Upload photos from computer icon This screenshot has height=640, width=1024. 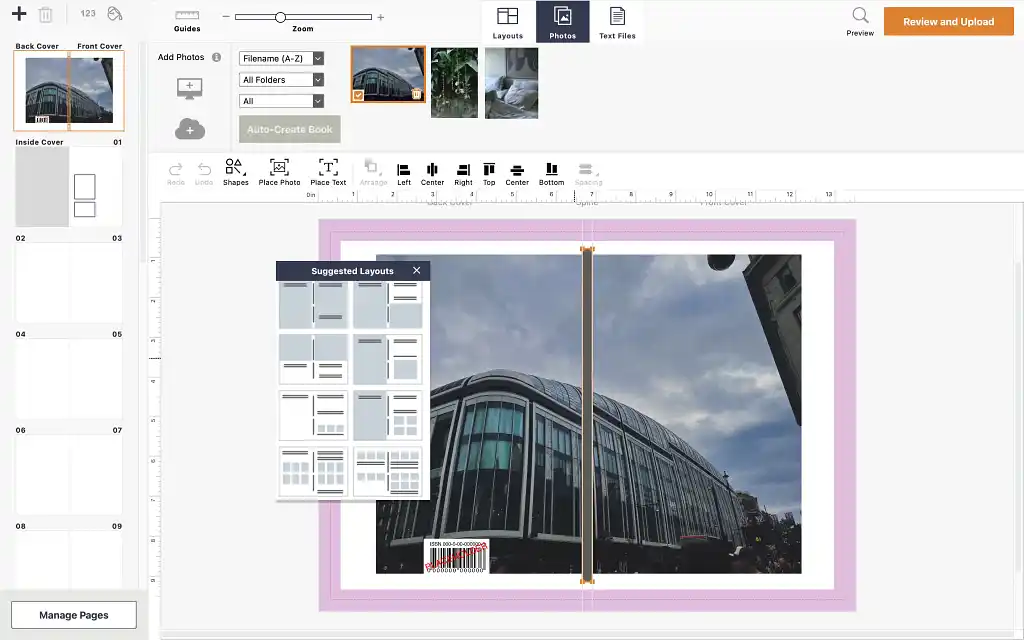[189, 89]
